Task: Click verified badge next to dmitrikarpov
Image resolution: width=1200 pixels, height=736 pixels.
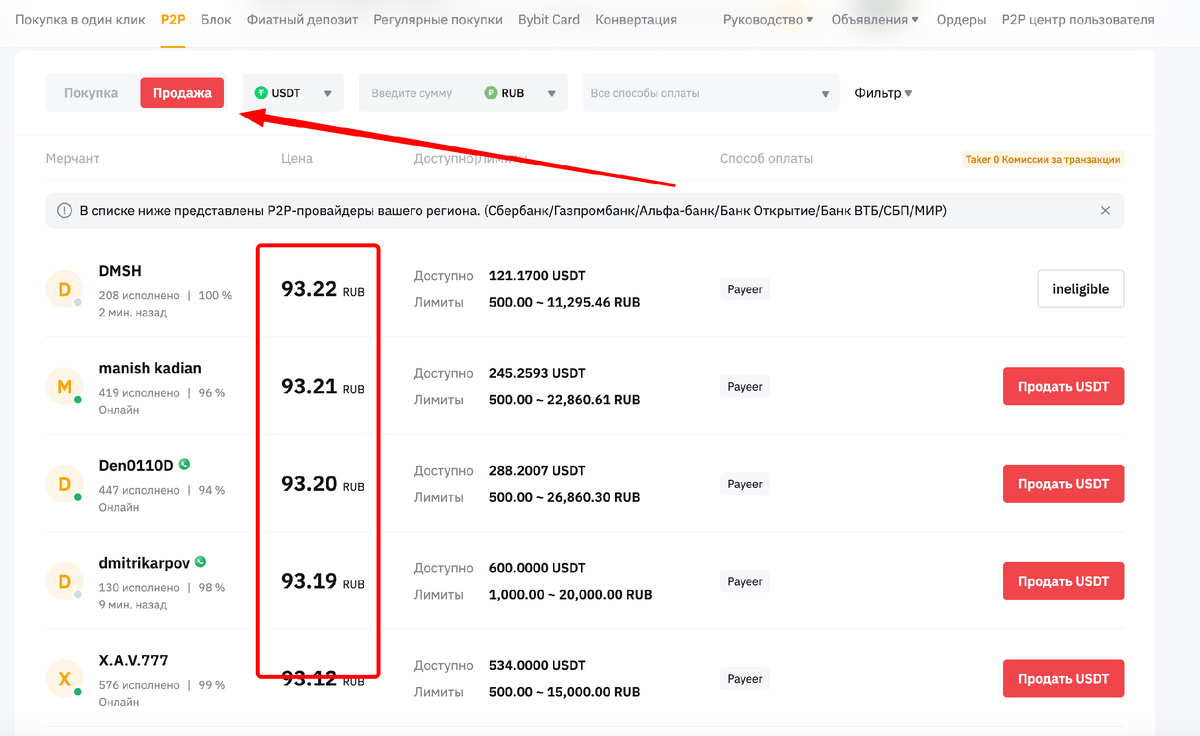Action: 200,562
